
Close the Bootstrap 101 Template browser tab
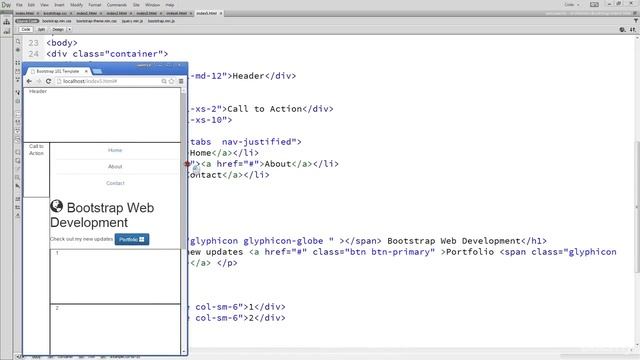tap(86, 71)
